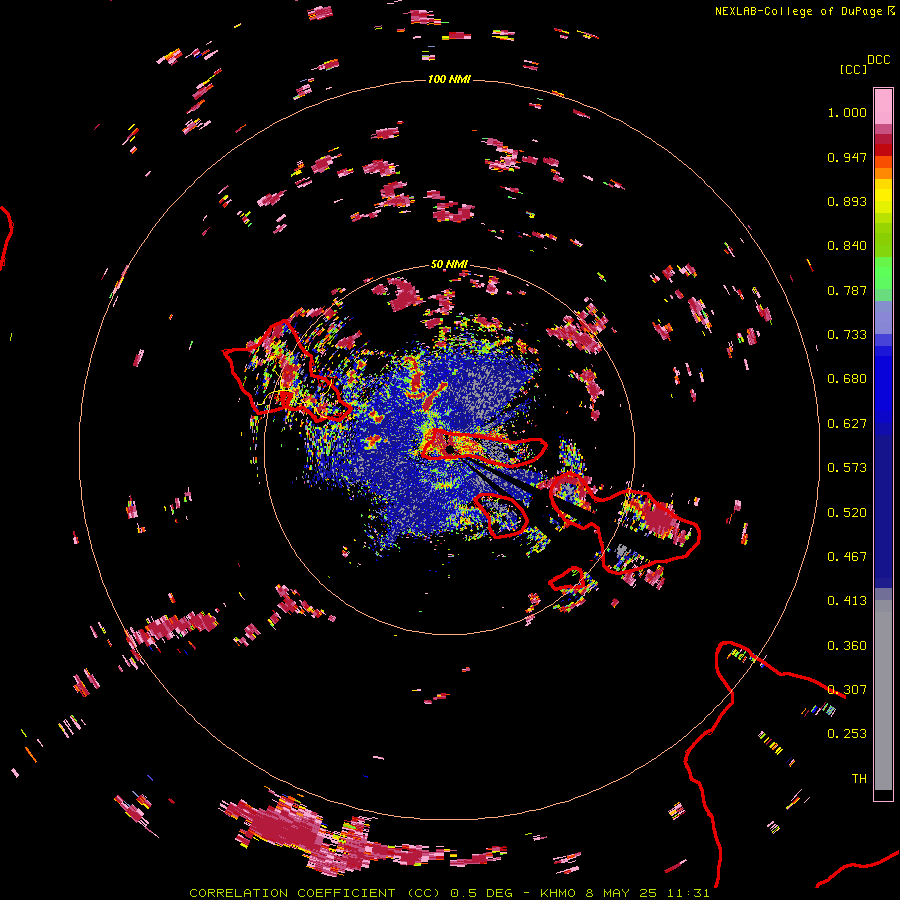Screen dimensions: 900x900
Task: Click the NEXLAB-College of DuPage label
Action: pyautogui.click(x=798, y=11)
